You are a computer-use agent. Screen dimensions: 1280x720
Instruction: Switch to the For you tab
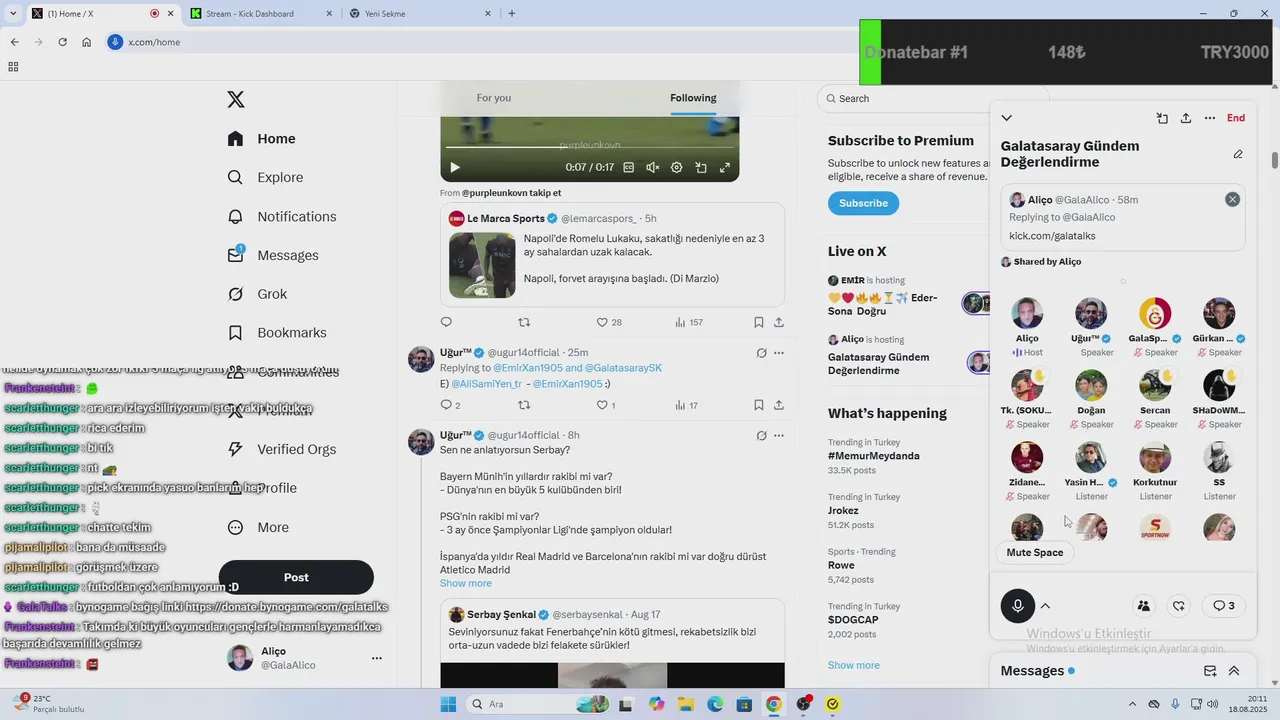pyautogui.click(x=494, y=98)
